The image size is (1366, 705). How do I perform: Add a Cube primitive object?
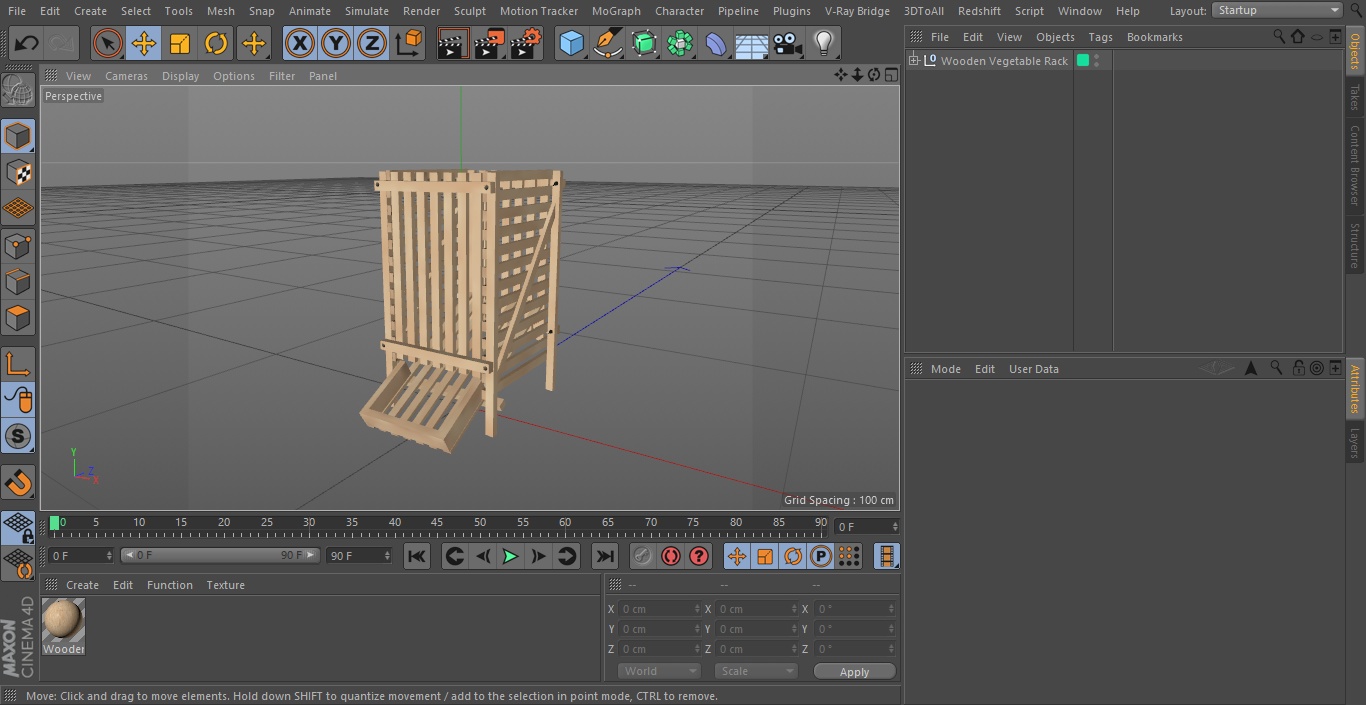click(x=571, y=44)
